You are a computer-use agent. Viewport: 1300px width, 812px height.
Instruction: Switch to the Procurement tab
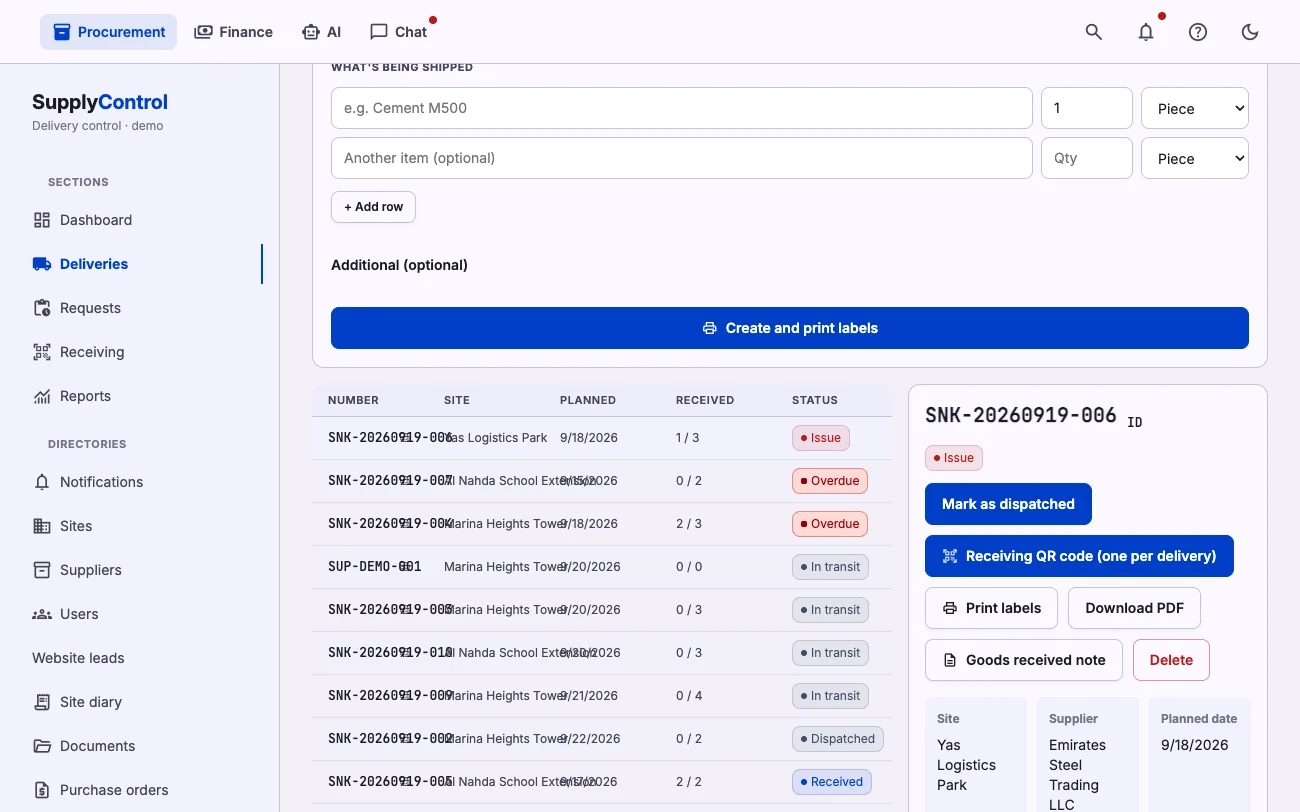(x=109, y=32)
